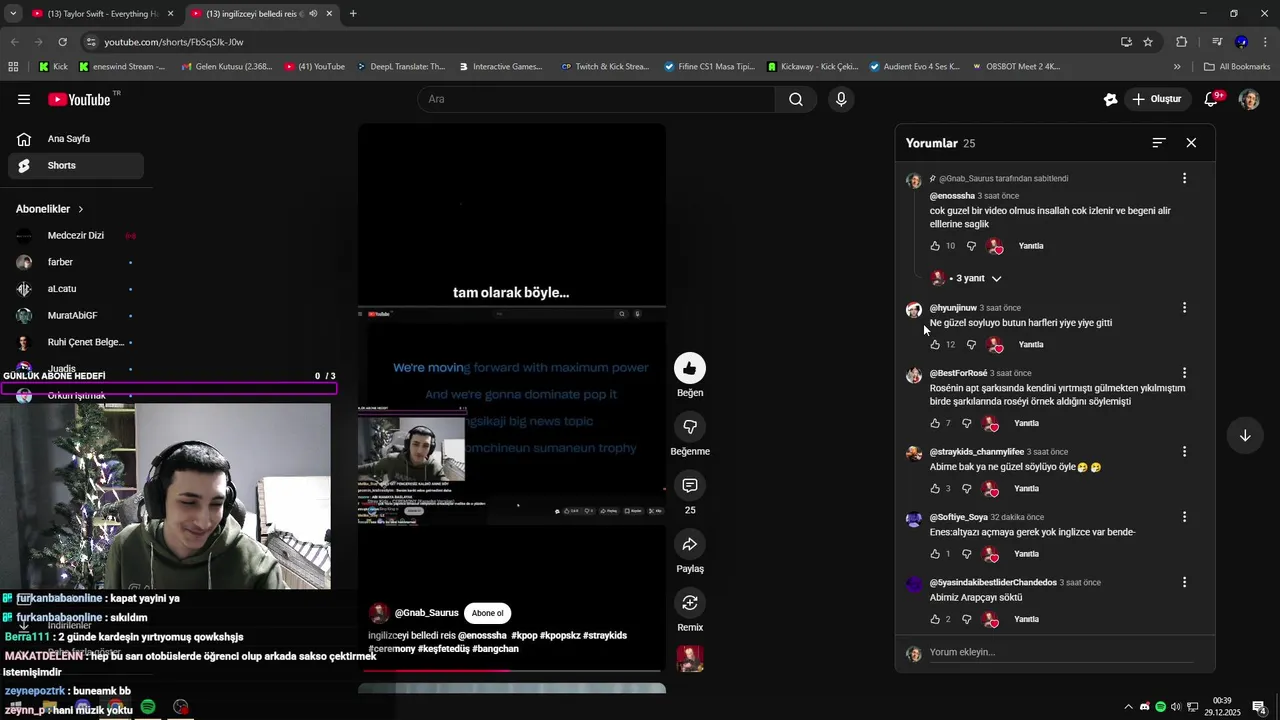
Task: Open the Remix option
Action: (690, 603)
